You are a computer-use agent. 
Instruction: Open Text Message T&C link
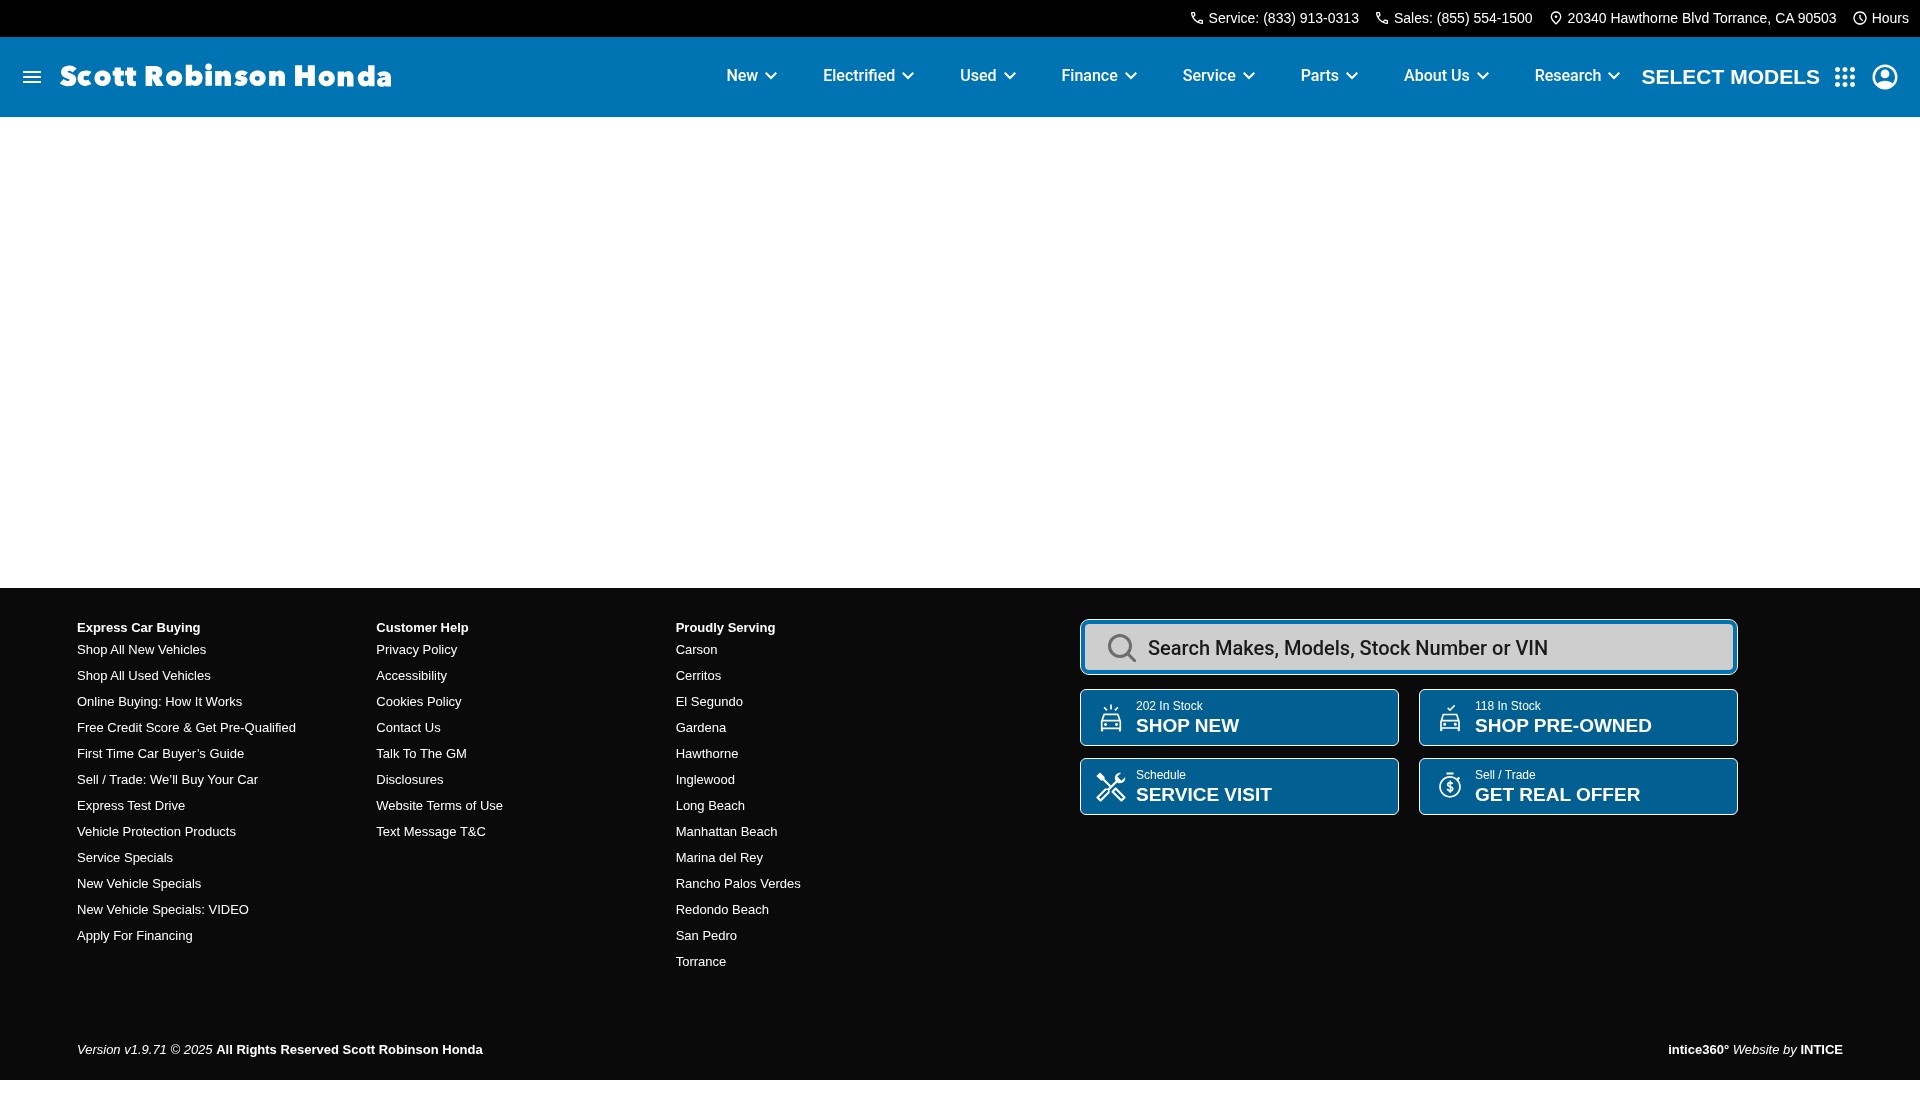pos(430,832)
